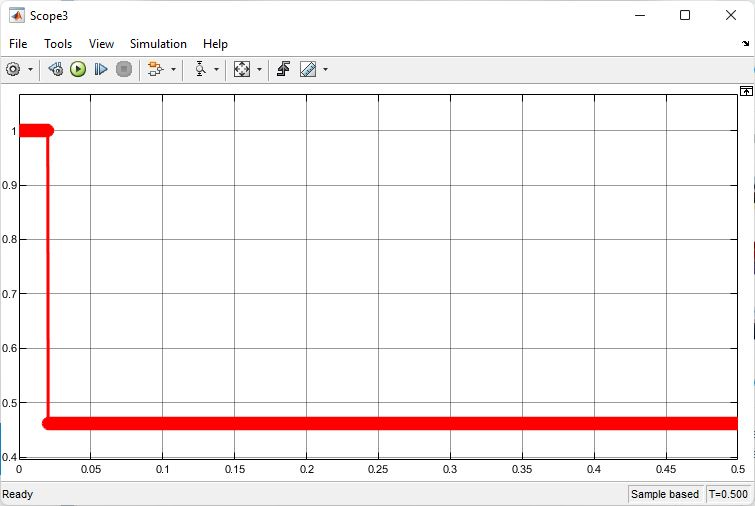Open the Simulation menu

(x=158, y=44)
